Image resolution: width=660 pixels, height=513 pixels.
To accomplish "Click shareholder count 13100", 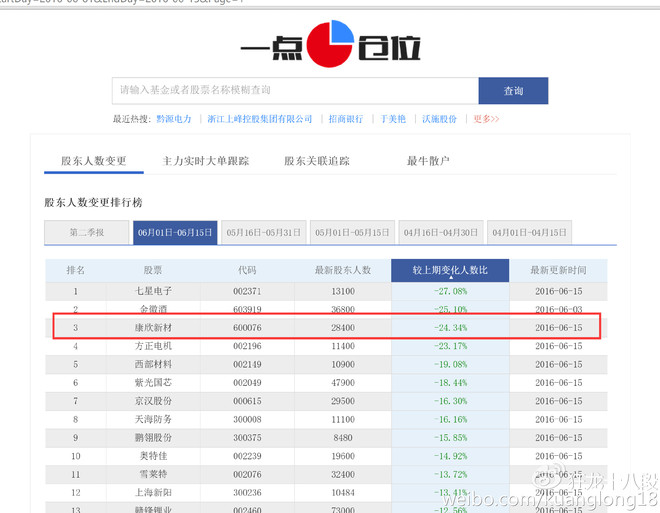I will (343, 291).
